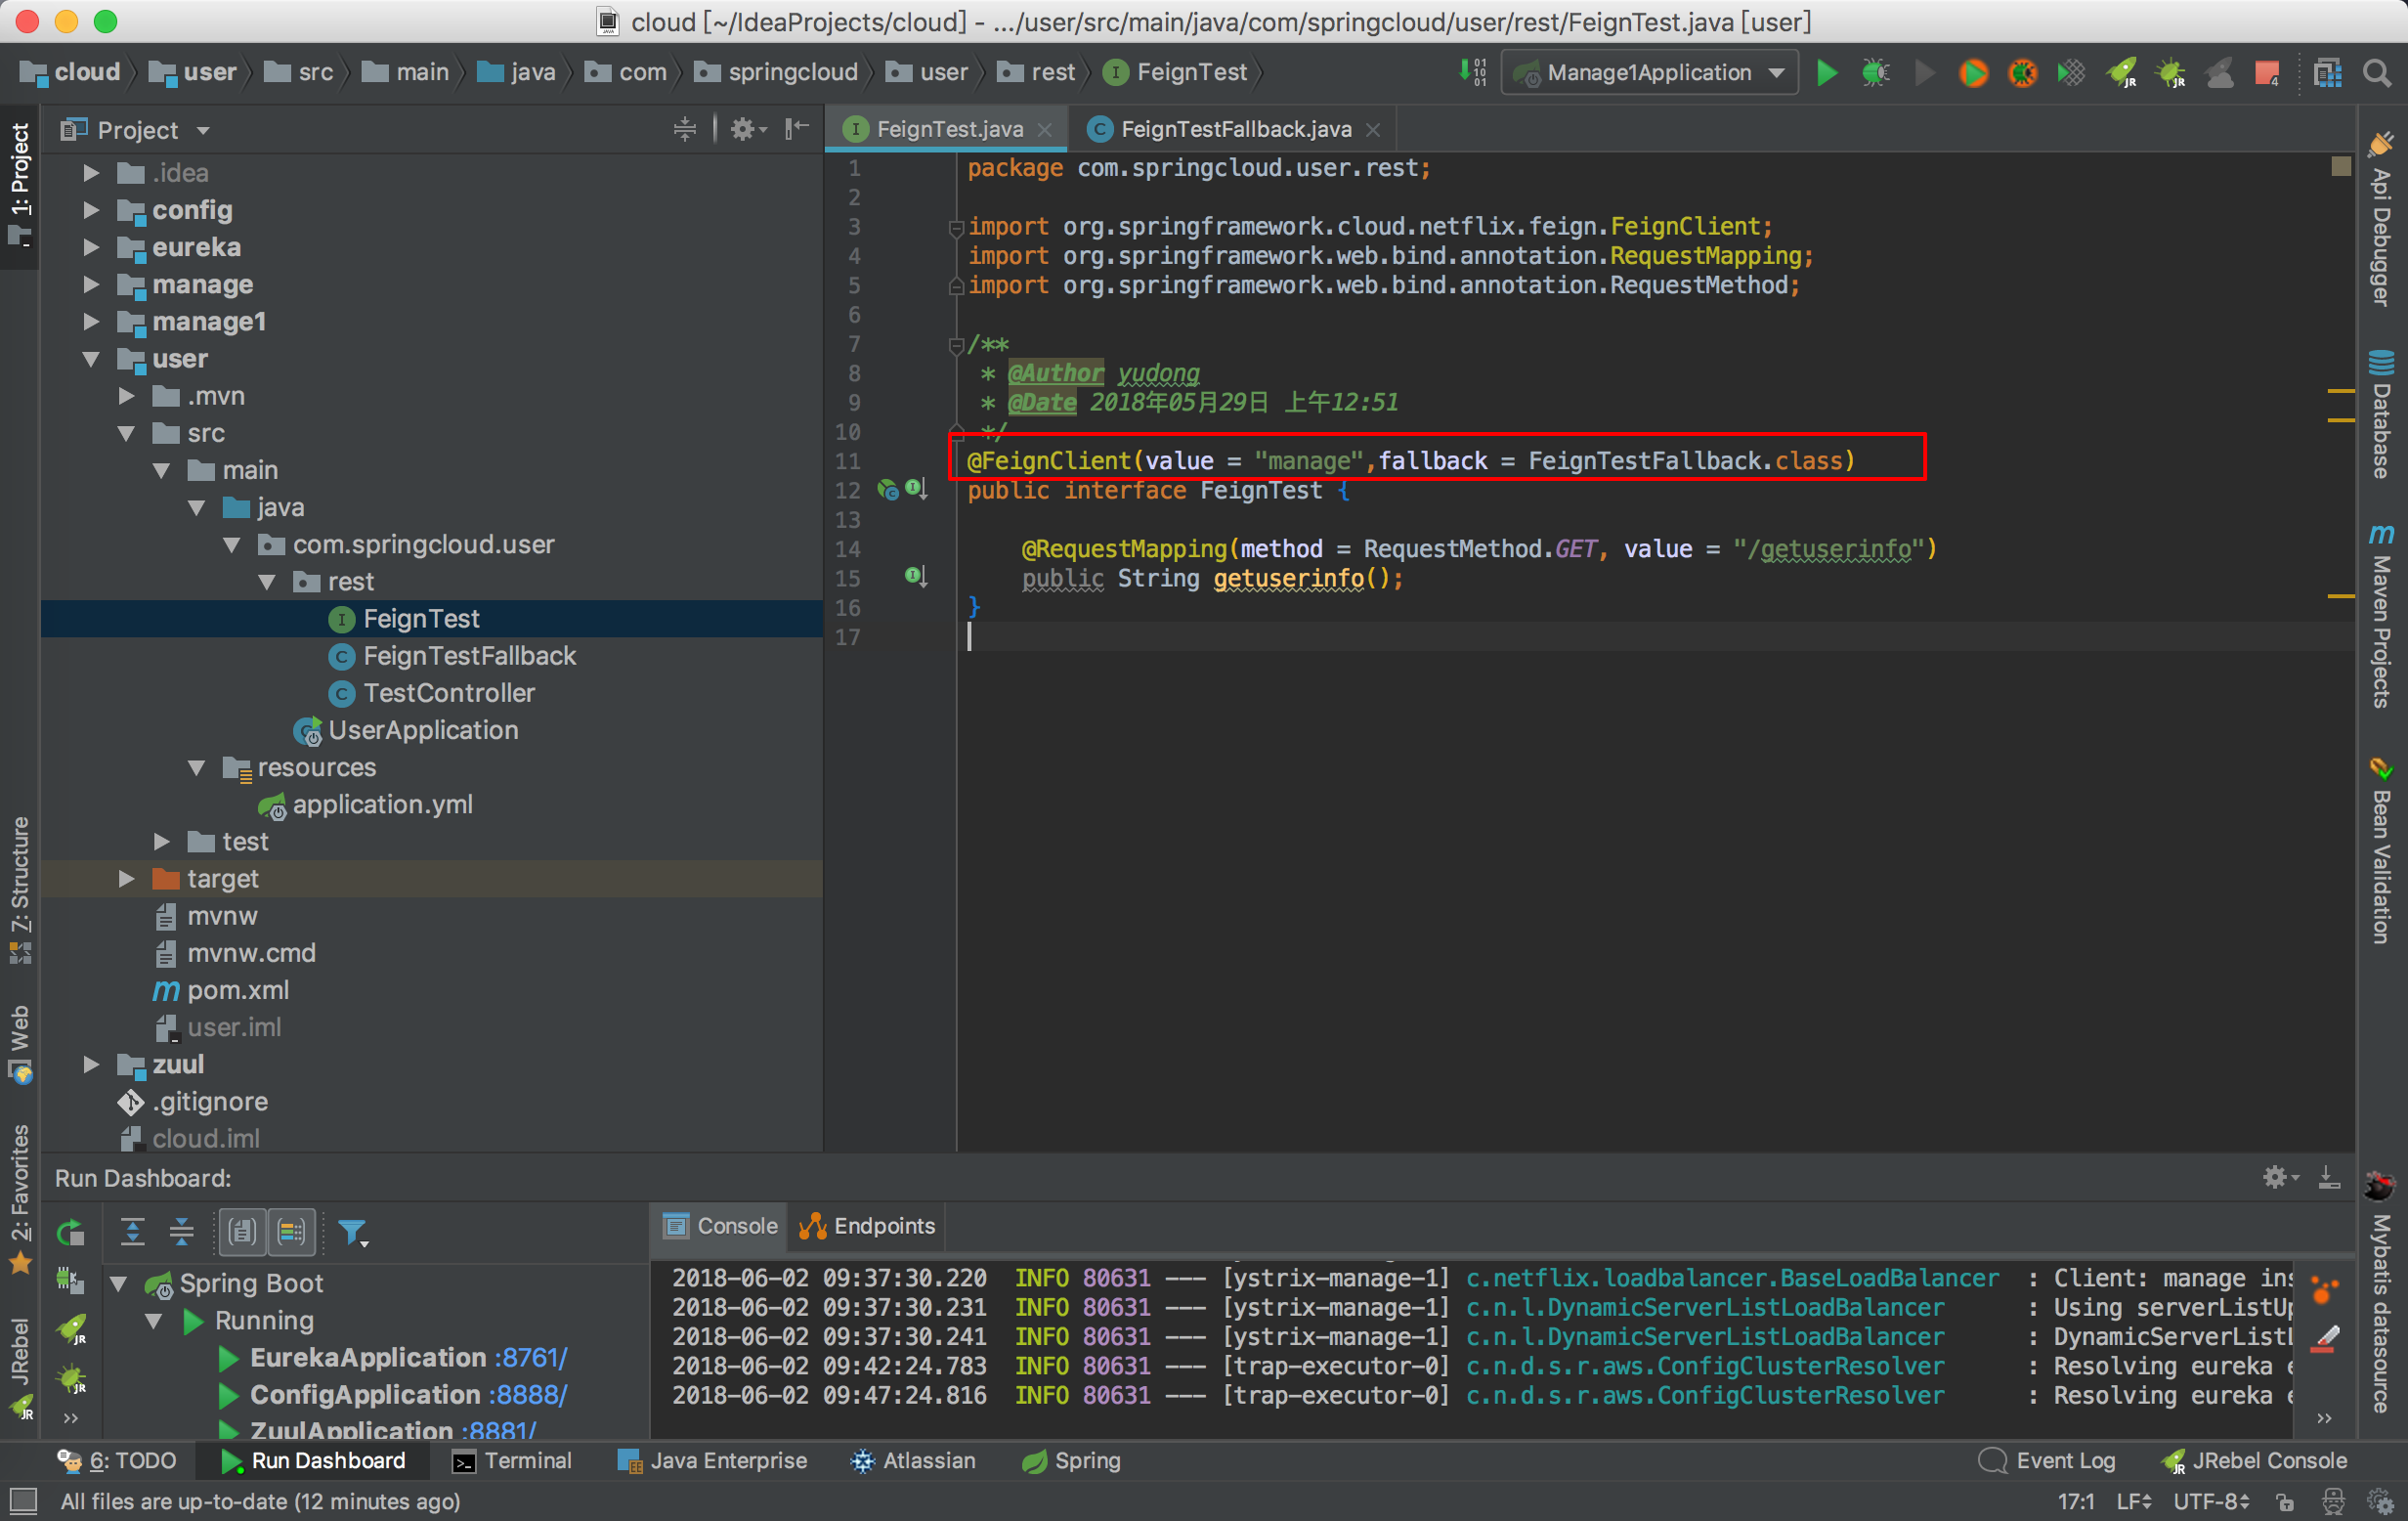Click the Rerun icon in Run Dashboard

click(x=71, y=1232)
